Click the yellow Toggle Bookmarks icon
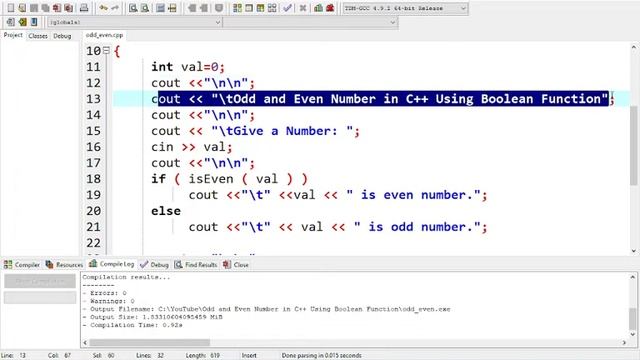This screenshot has height=360, width=640. (22, 22)
